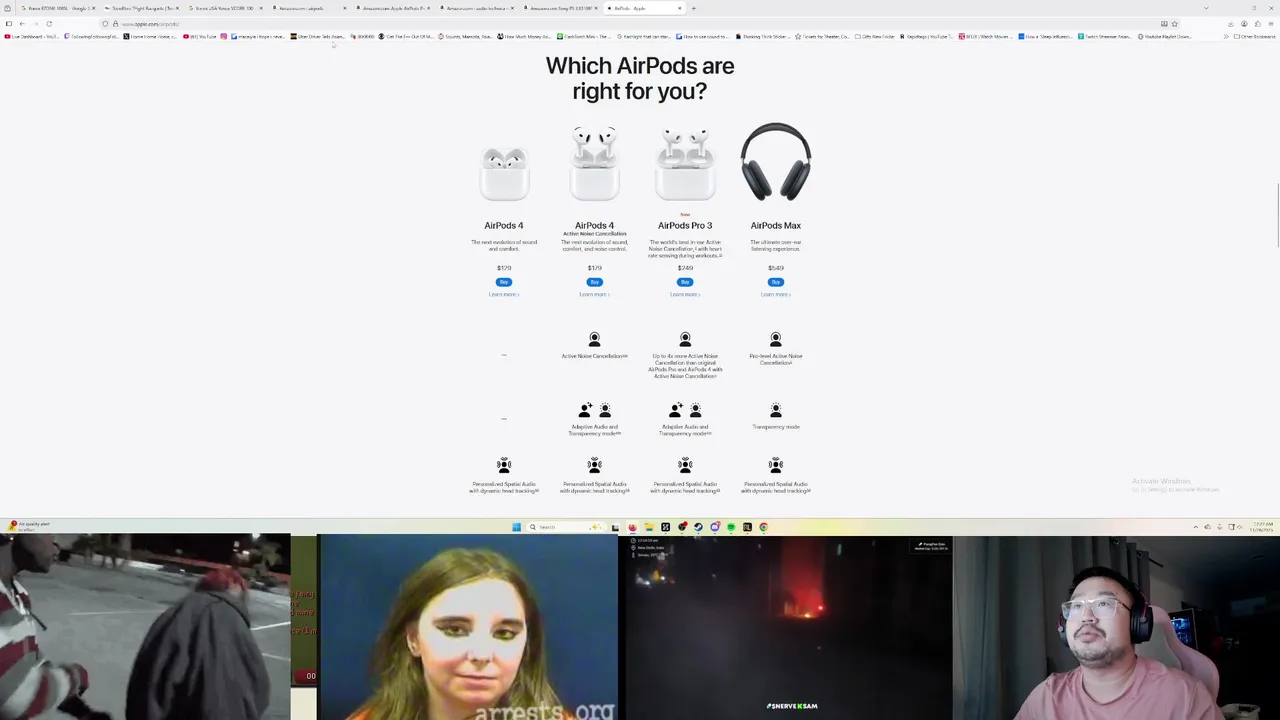
Task: Click the $249 price text
Action: tap(685, 268)
